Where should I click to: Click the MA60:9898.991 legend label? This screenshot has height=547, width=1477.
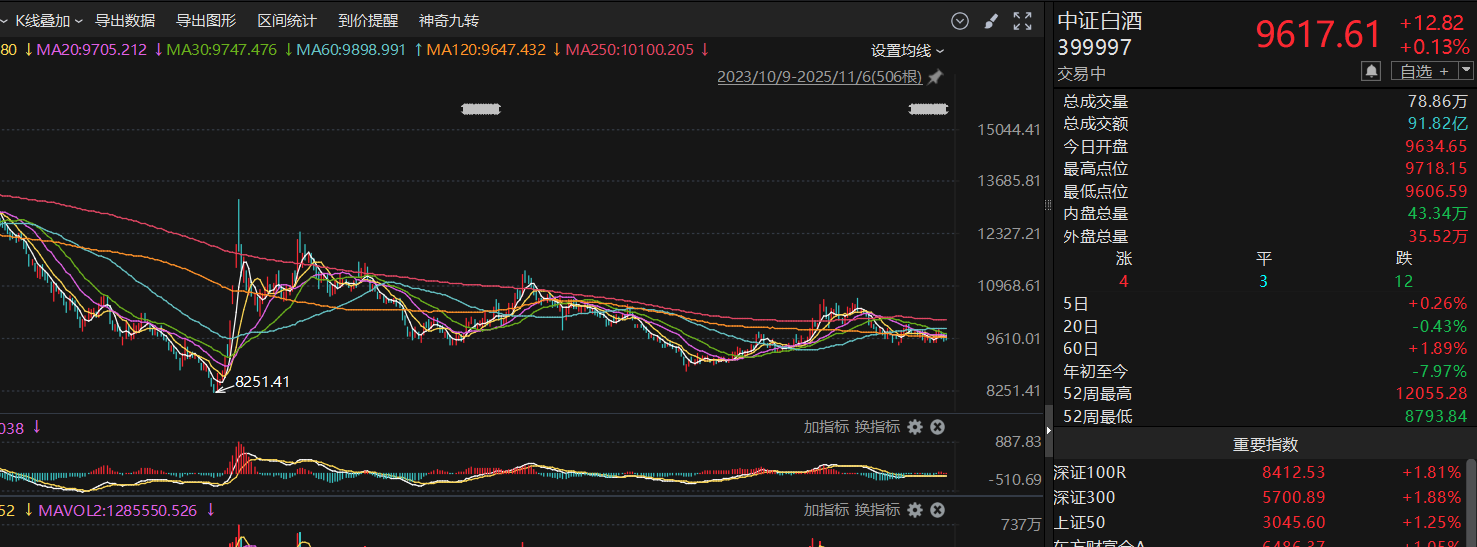(x=351, y=50)
